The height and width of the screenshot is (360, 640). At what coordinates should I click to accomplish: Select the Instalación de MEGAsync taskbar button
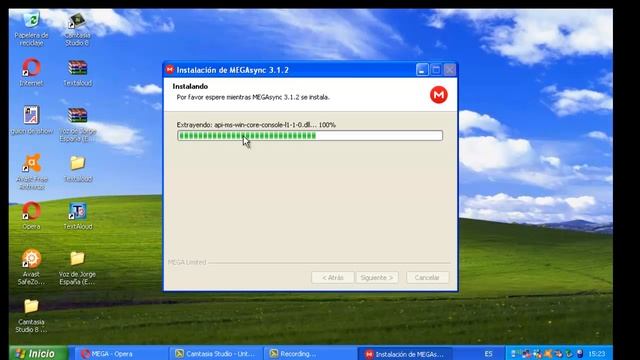406,354
